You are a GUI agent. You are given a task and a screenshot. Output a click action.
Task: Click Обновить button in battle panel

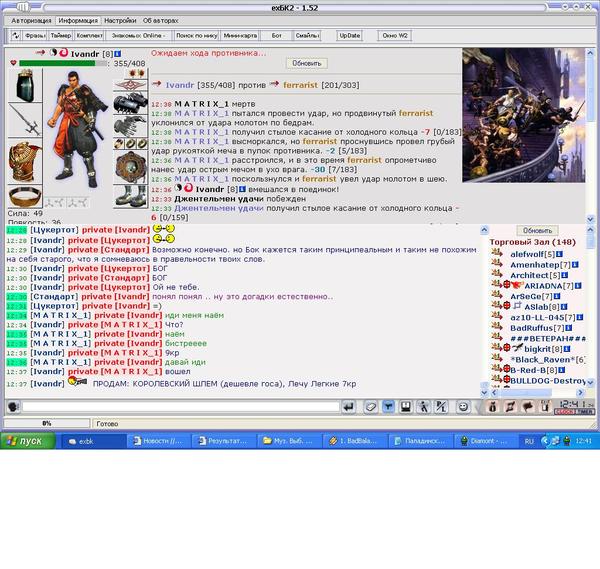pos(307,63)
